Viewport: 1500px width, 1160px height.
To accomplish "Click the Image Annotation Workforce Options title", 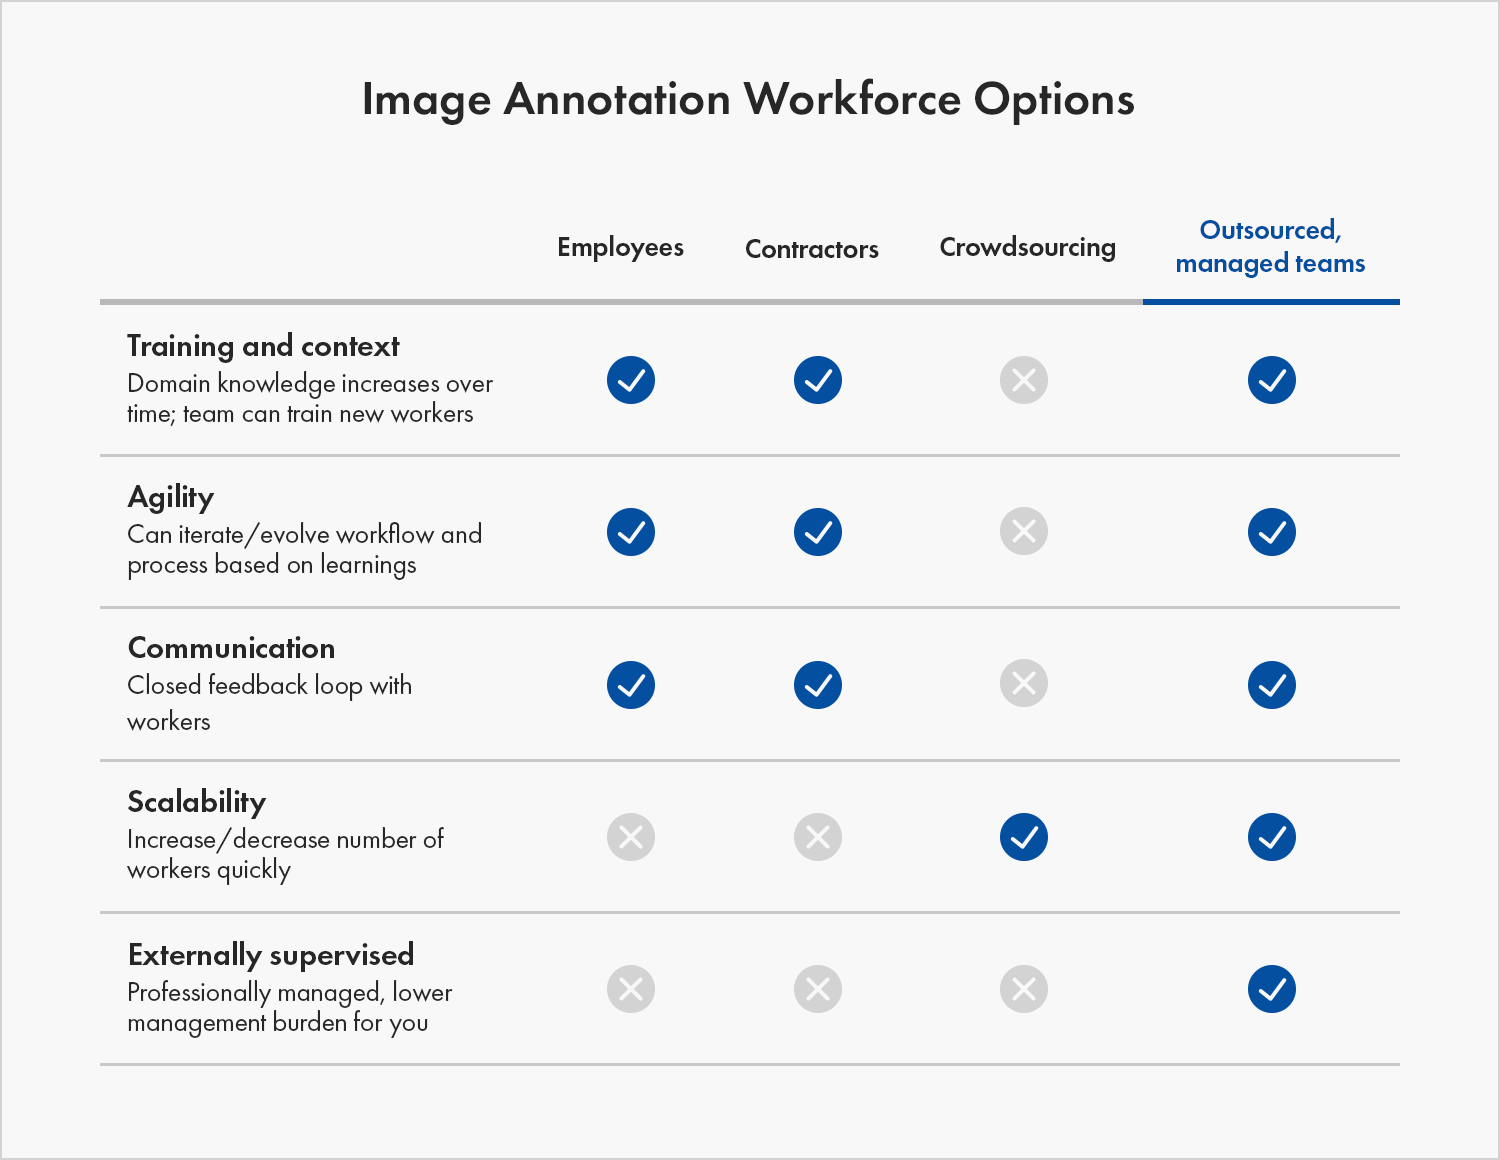I will coord(748,99).
